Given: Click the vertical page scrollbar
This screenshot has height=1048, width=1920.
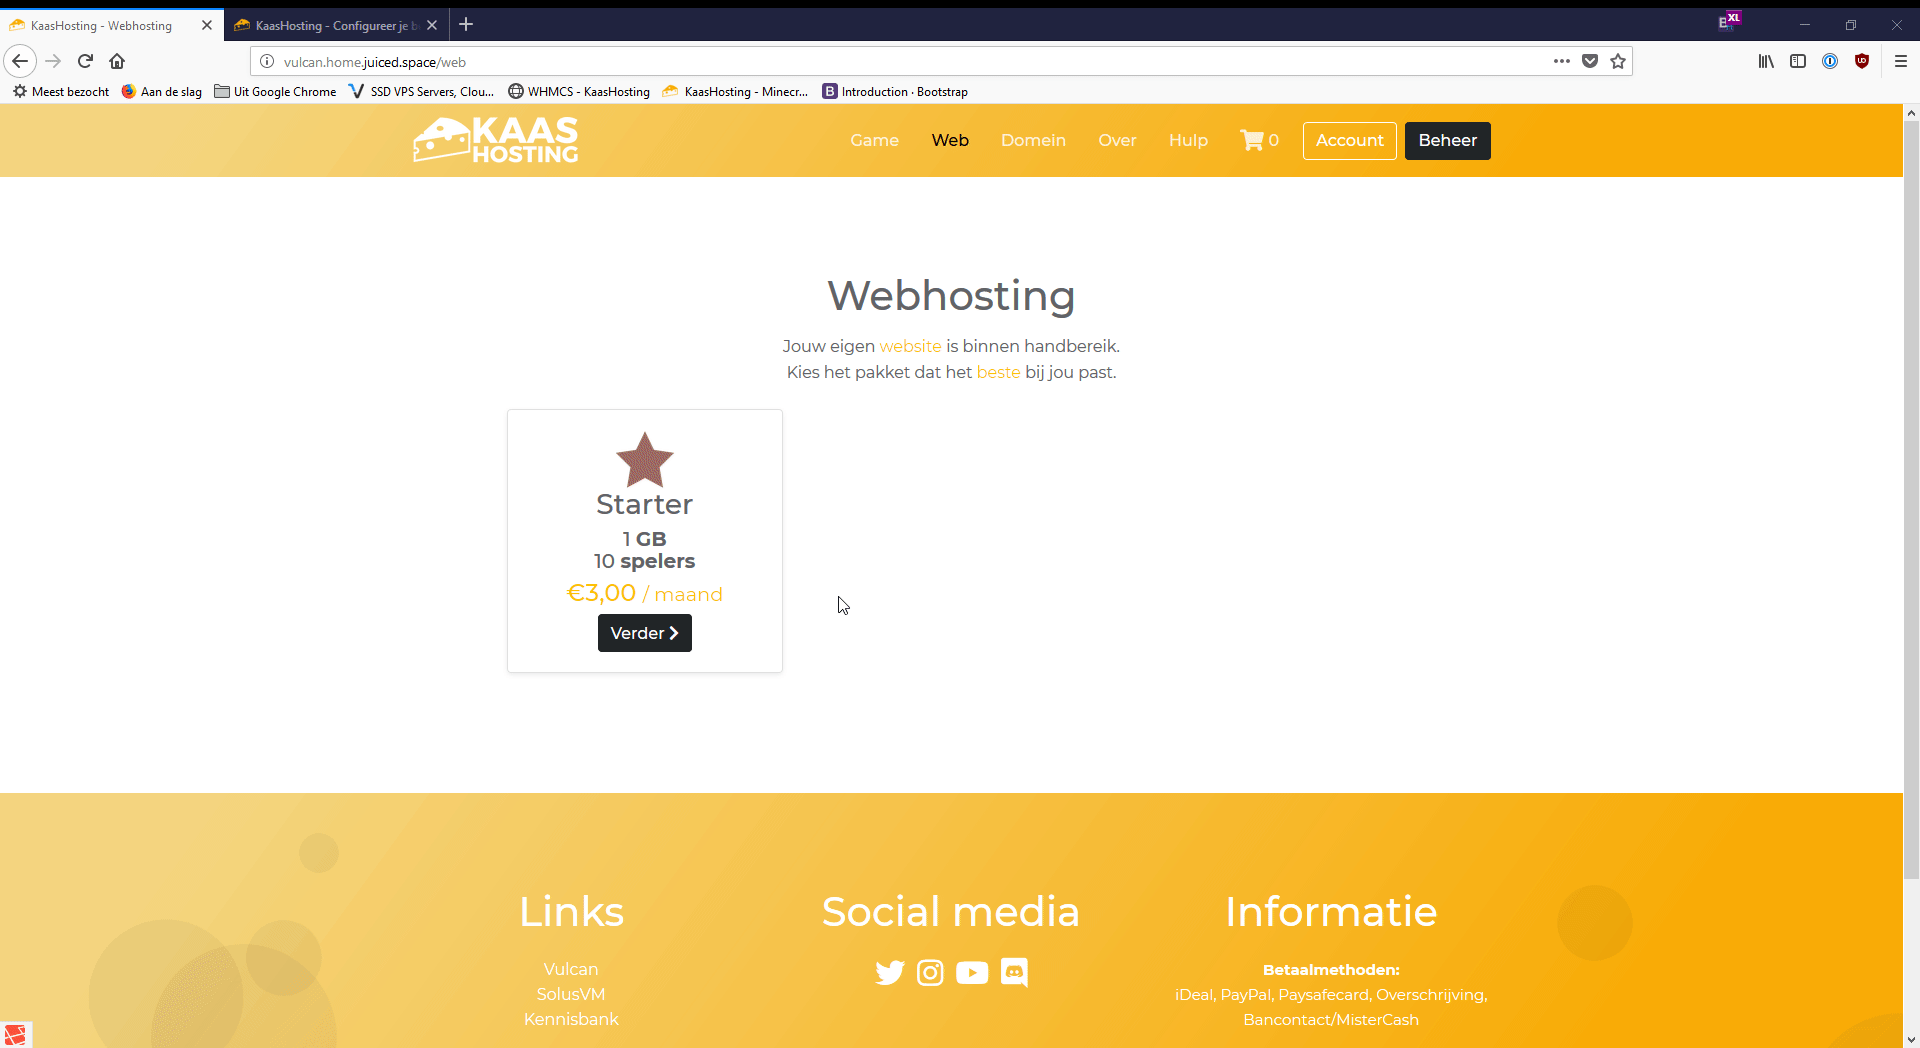Looking at the screenshot, I should tap(1911, 500).
